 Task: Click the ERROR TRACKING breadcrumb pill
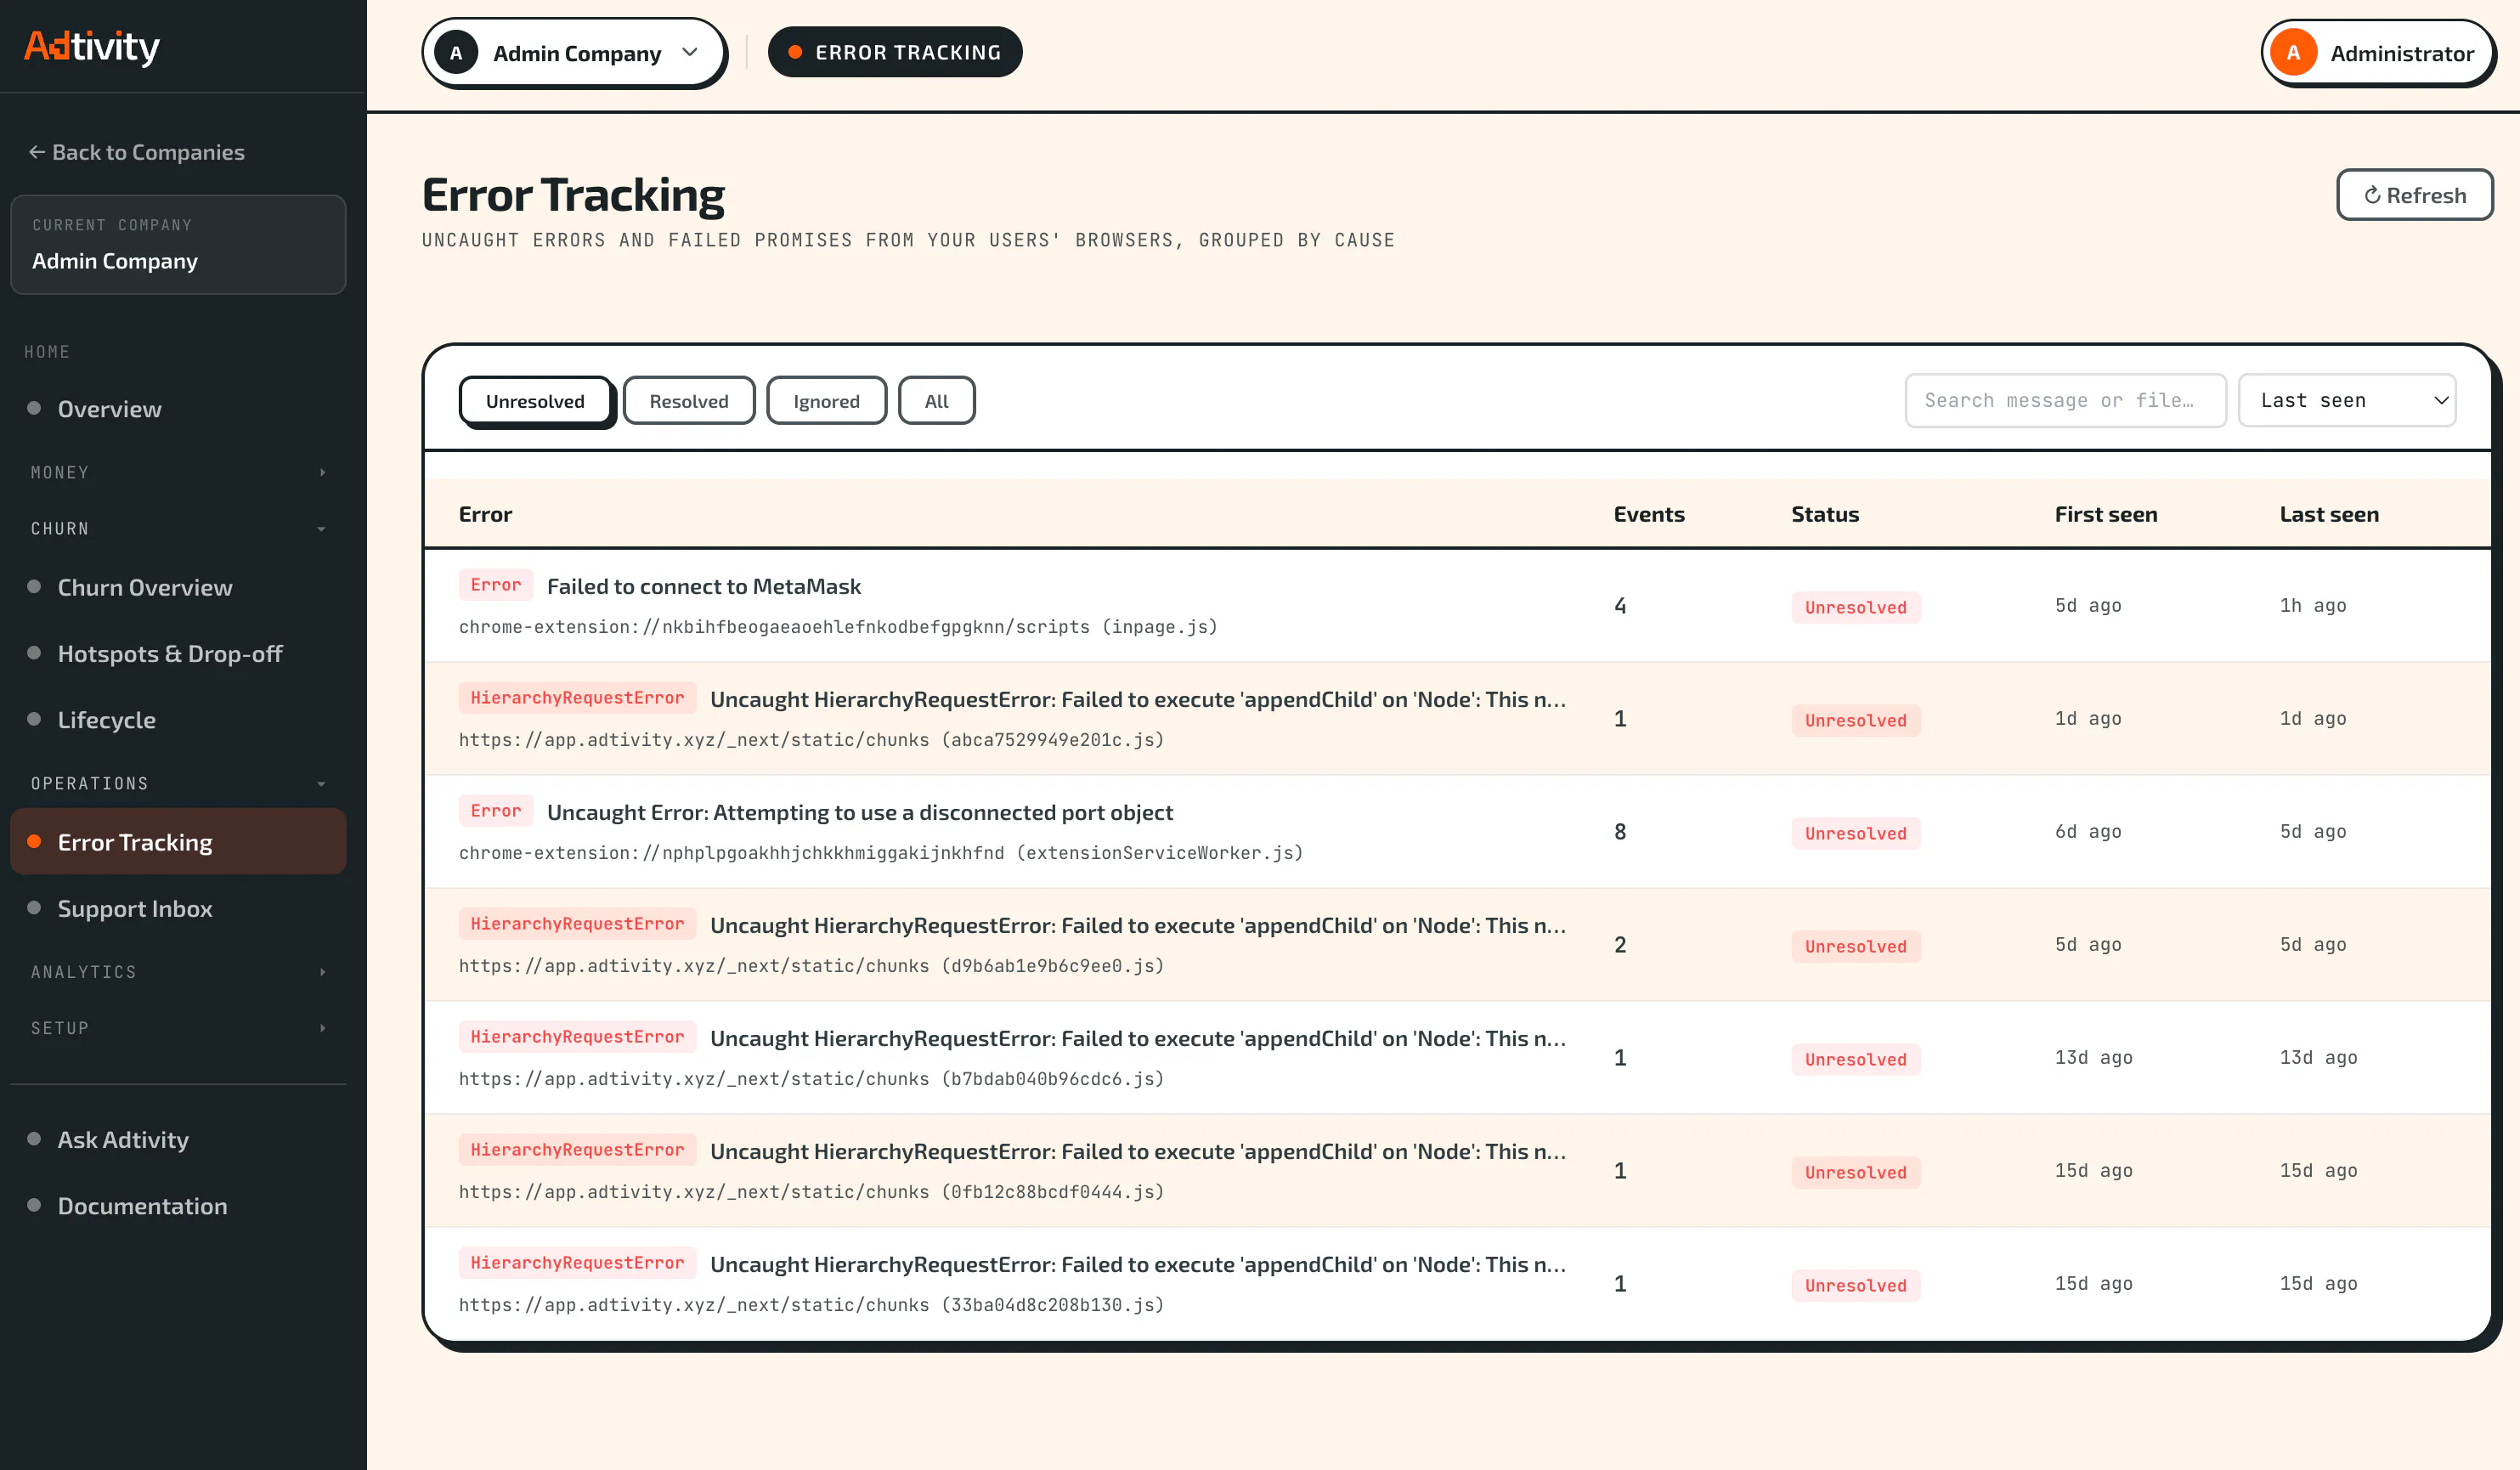pyautogui.click(x=894, y=52)
